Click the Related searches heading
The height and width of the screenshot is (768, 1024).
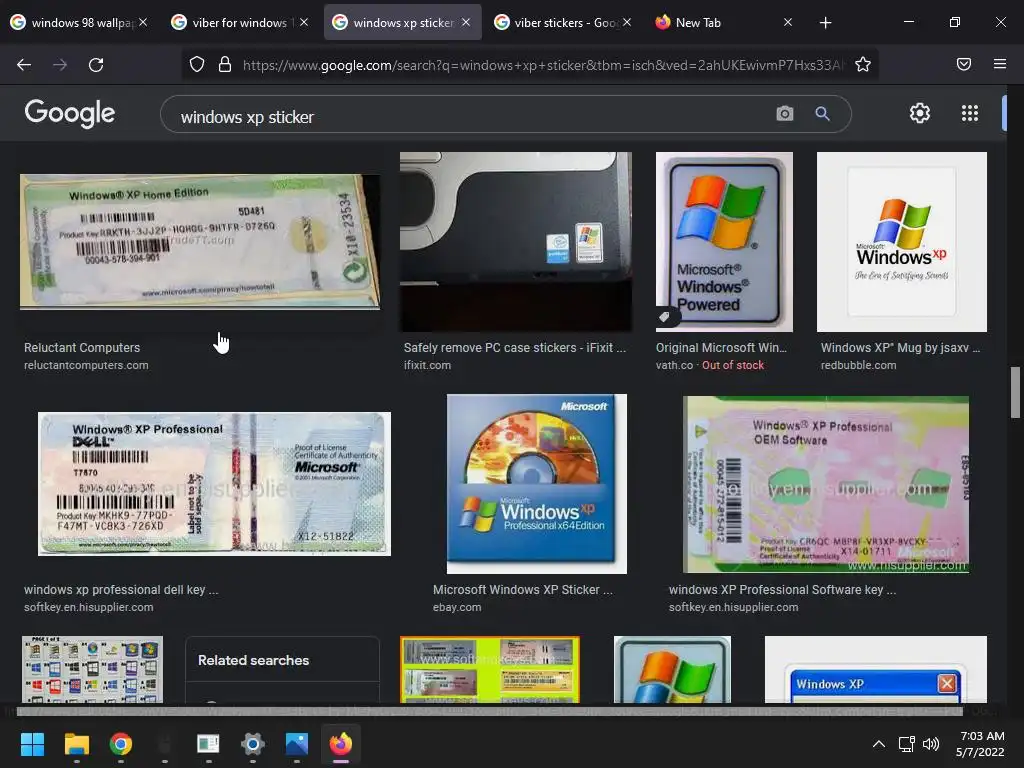click(x=253, y=660)
